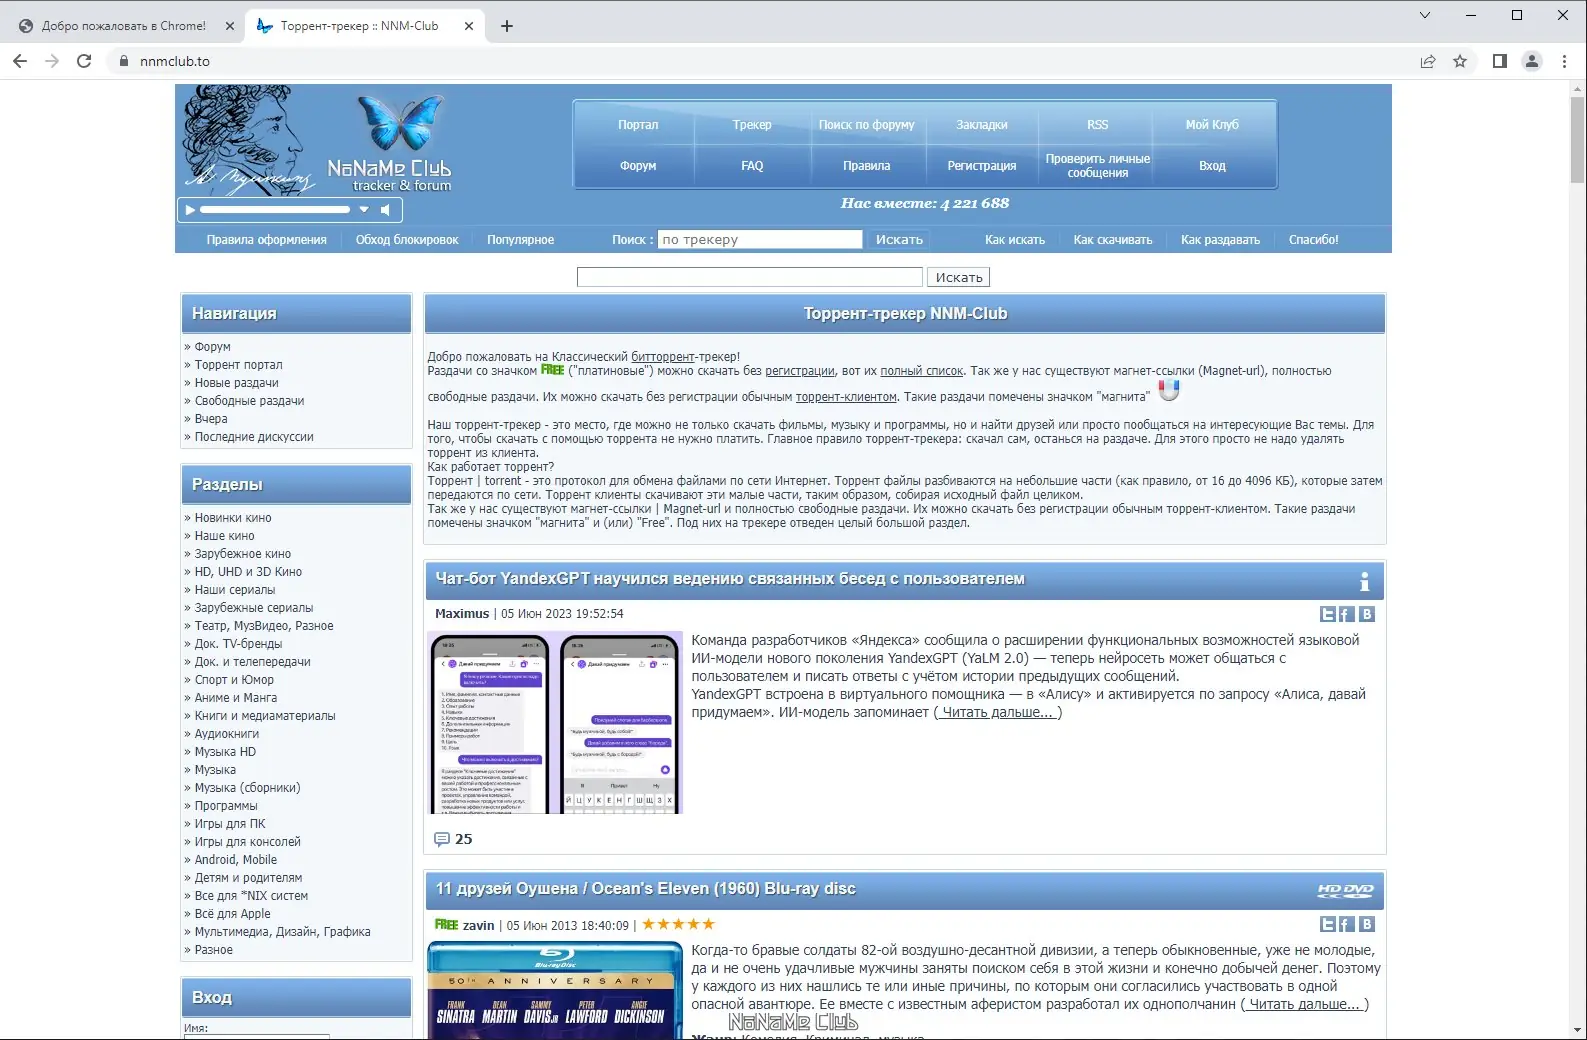
Task: Open the 'Правила оформления' link
Action: tap(267, 240)
